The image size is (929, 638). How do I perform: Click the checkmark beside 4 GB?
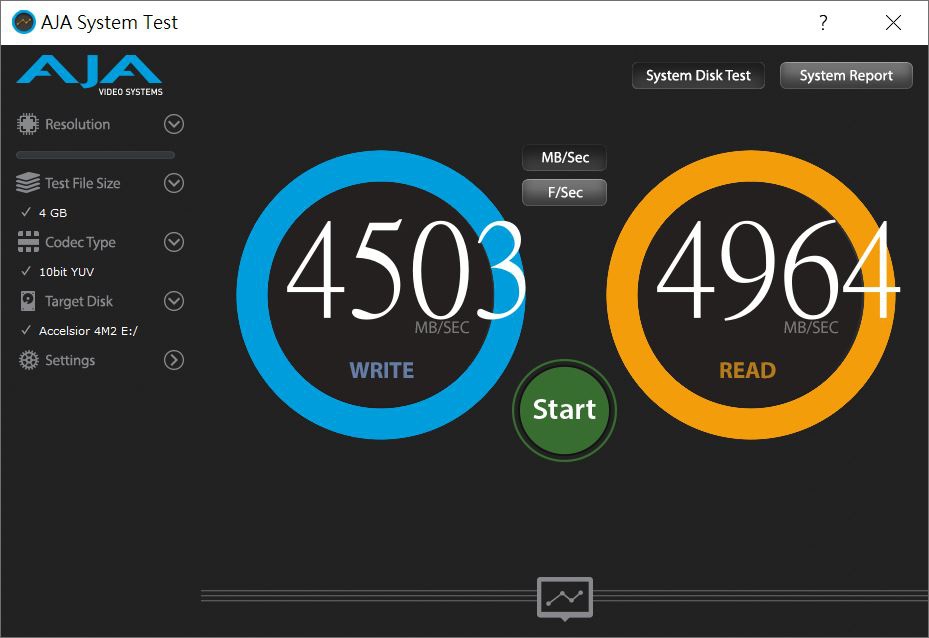(26, 212)
